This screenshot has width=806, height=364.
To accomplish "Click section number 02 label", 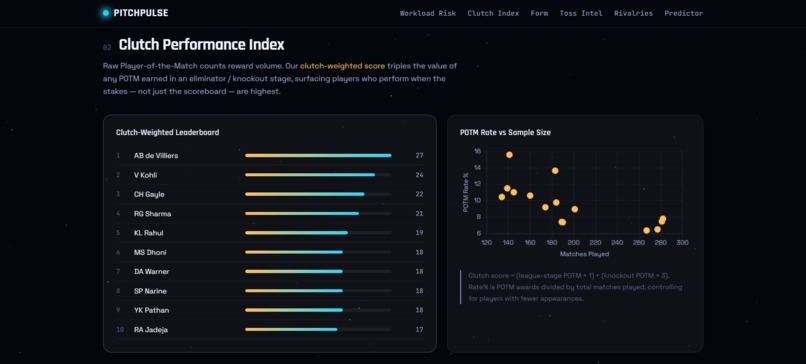I will (107, 47).
